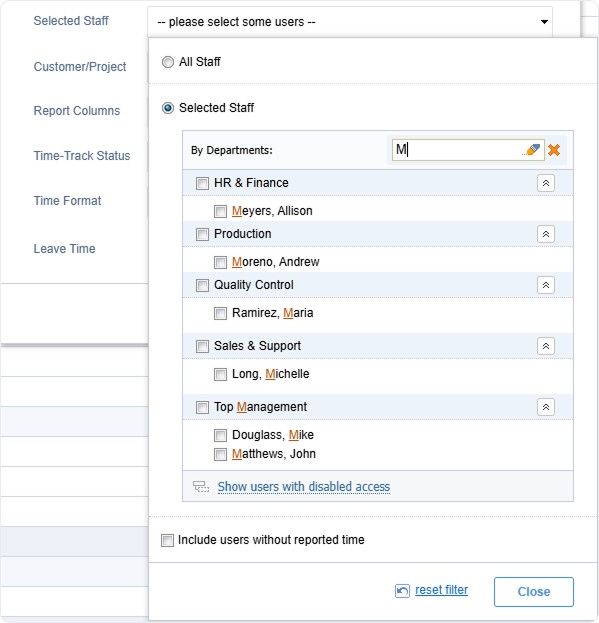Check the Quality Control department checkbox
This screenshot has width=599, height=623.
(202, 285)
